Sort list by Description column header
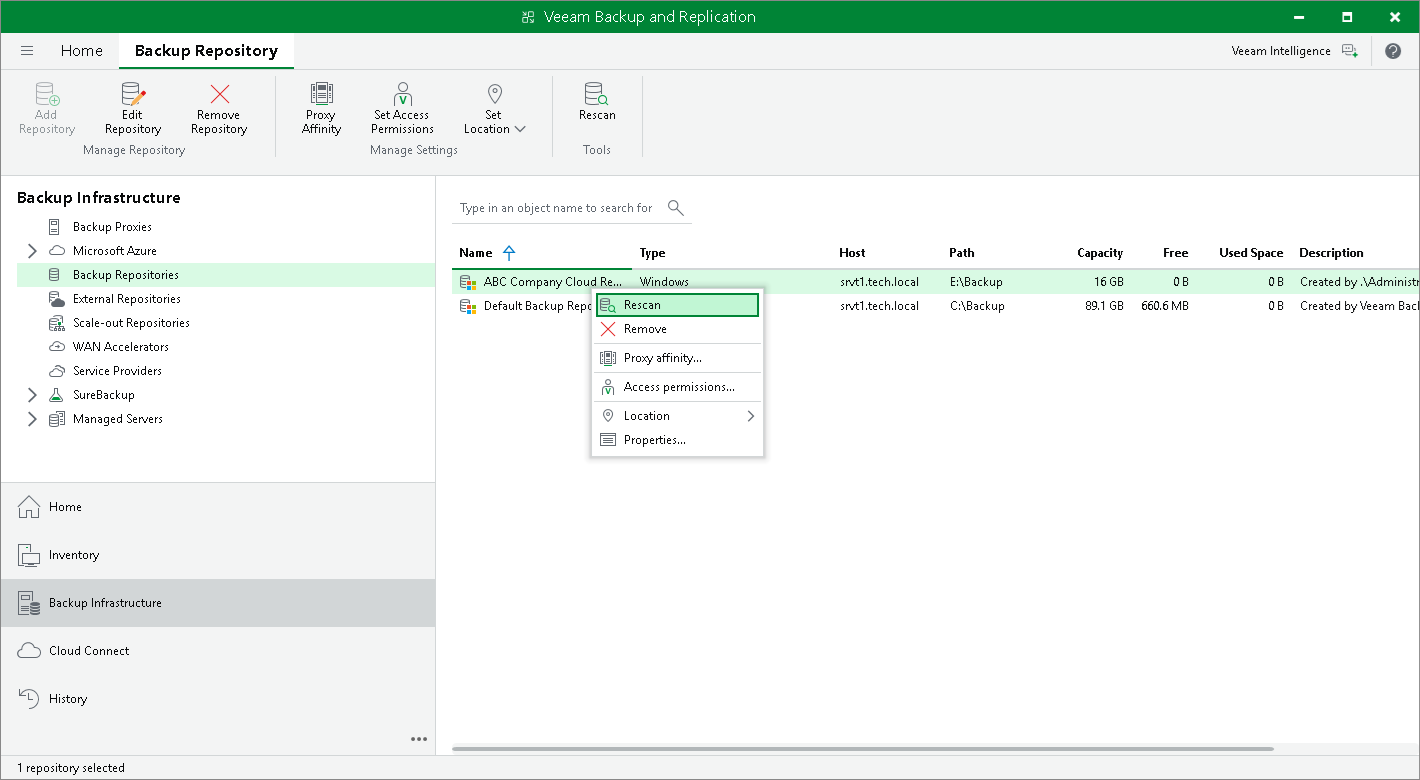 click(1331, 253)
